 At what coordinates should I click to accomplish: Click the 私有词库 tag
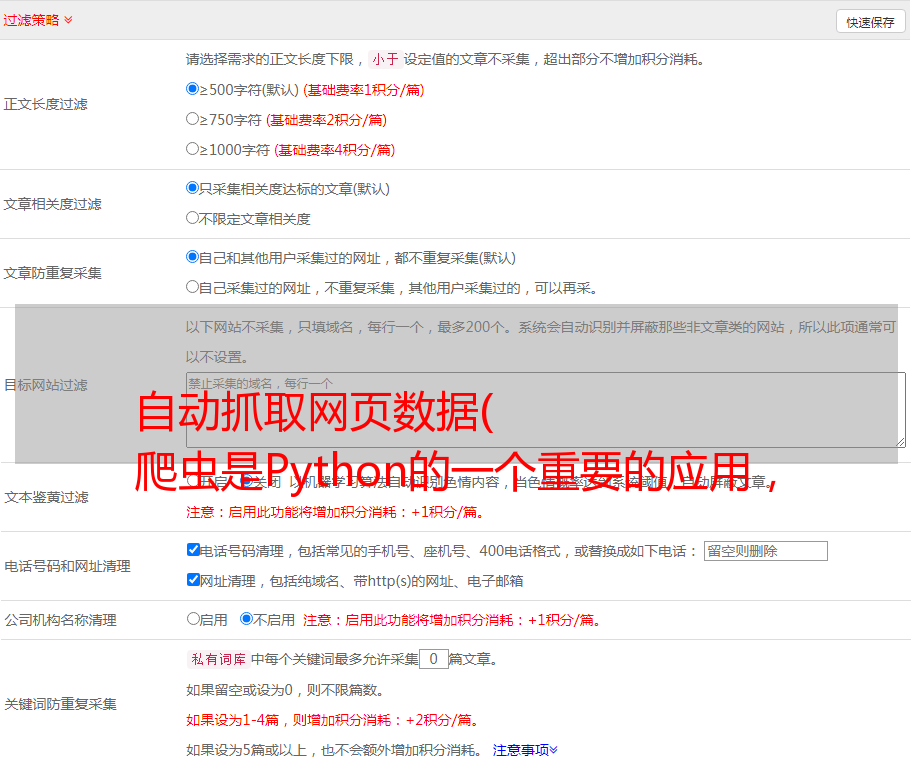218,659
